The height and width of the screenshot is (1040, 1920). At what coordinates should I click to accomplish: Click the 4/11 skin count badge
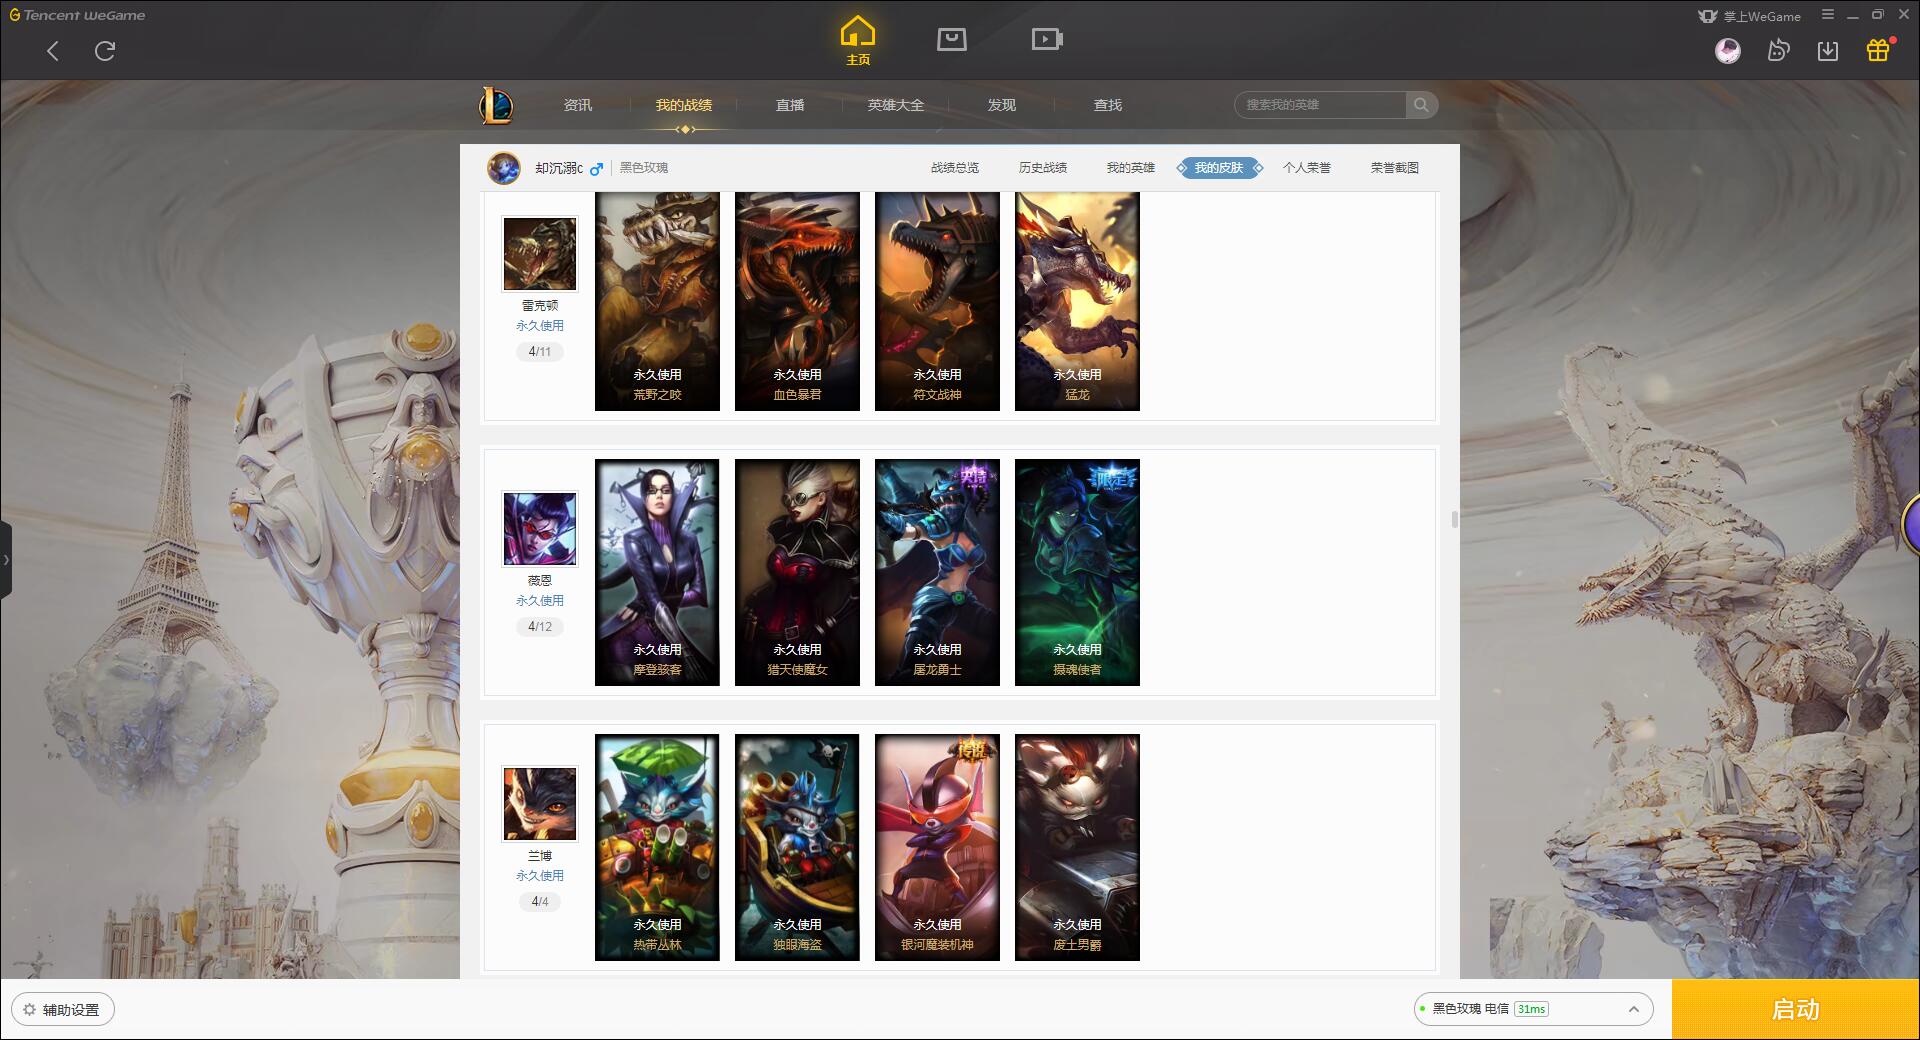(x=540, y=352)
